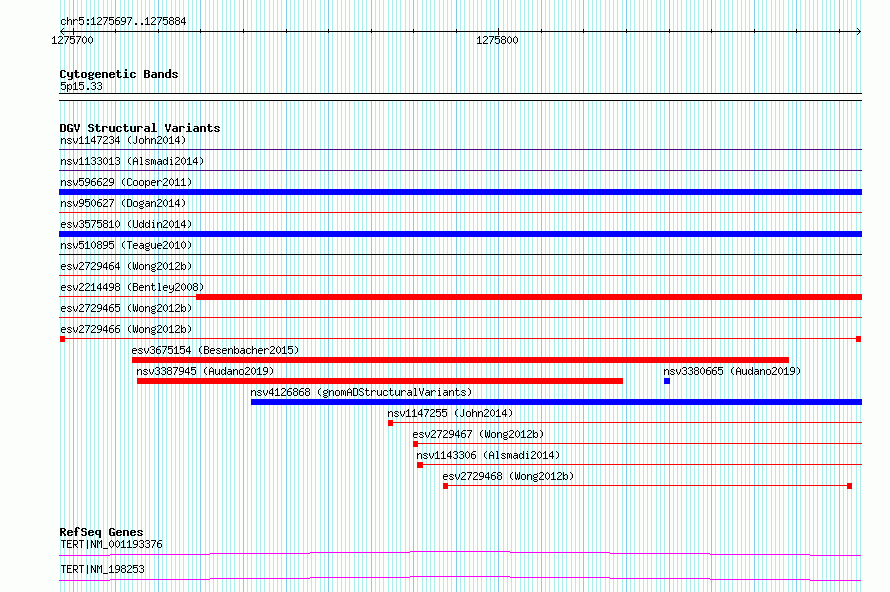Click esv2729466 right red endpoint marker

tap(859, 339)
